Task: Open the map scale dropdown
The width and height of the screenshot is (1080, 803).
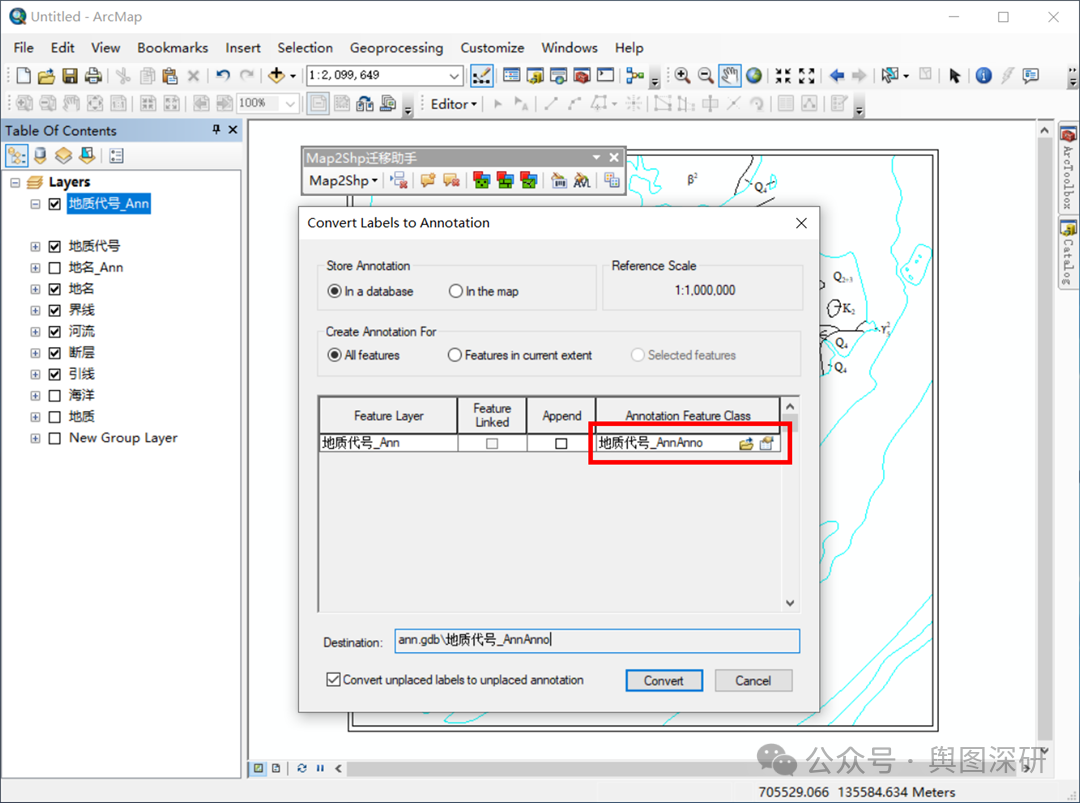Action: pos(454,76)
